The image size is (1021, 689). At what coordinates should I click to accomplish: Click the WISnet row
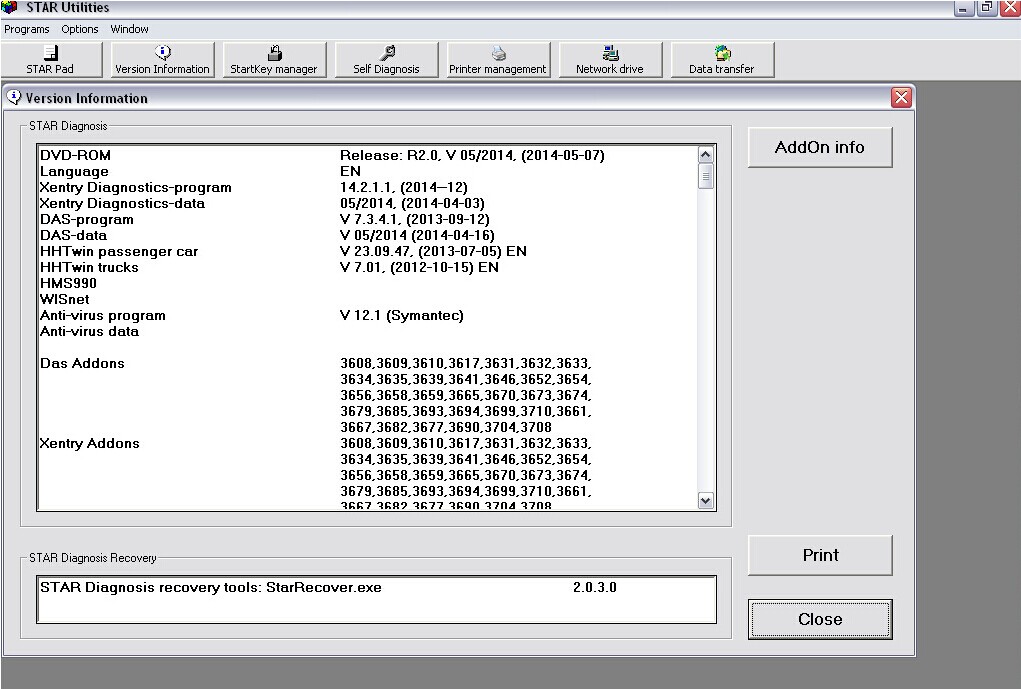65,299
